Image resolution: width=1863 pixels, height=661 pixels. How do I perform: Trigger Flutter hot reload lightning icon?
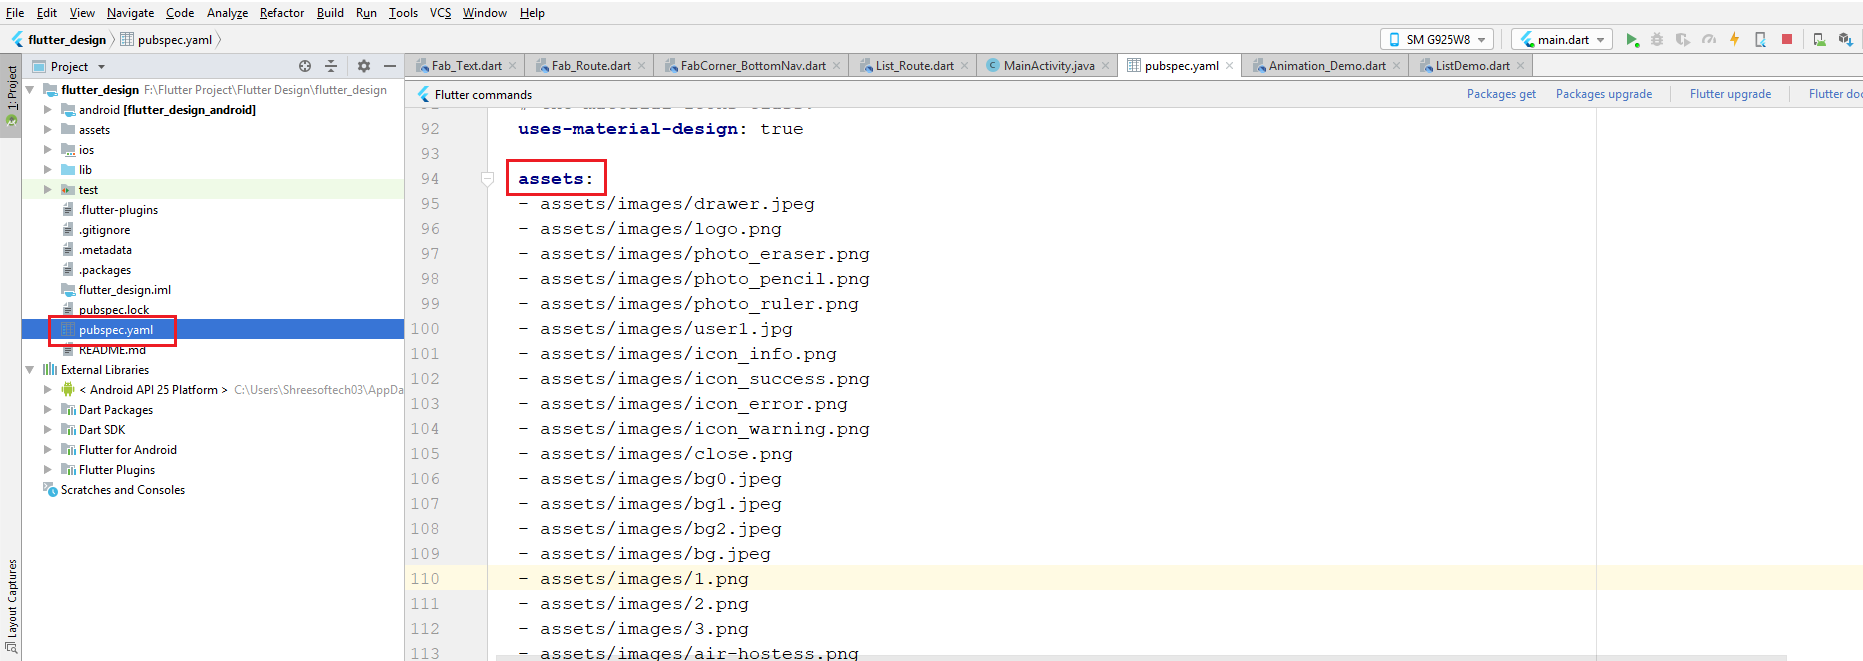(x=1734, y=40)
